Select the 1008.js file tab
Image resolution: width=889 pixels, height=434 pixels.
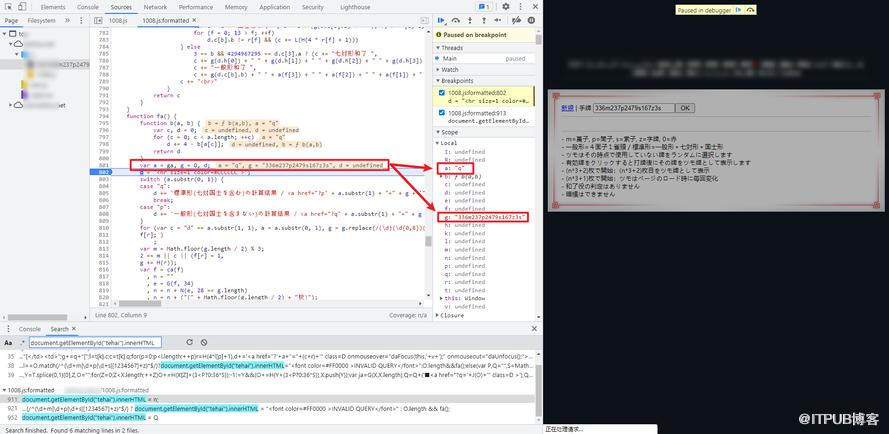(x=118, y=20)
